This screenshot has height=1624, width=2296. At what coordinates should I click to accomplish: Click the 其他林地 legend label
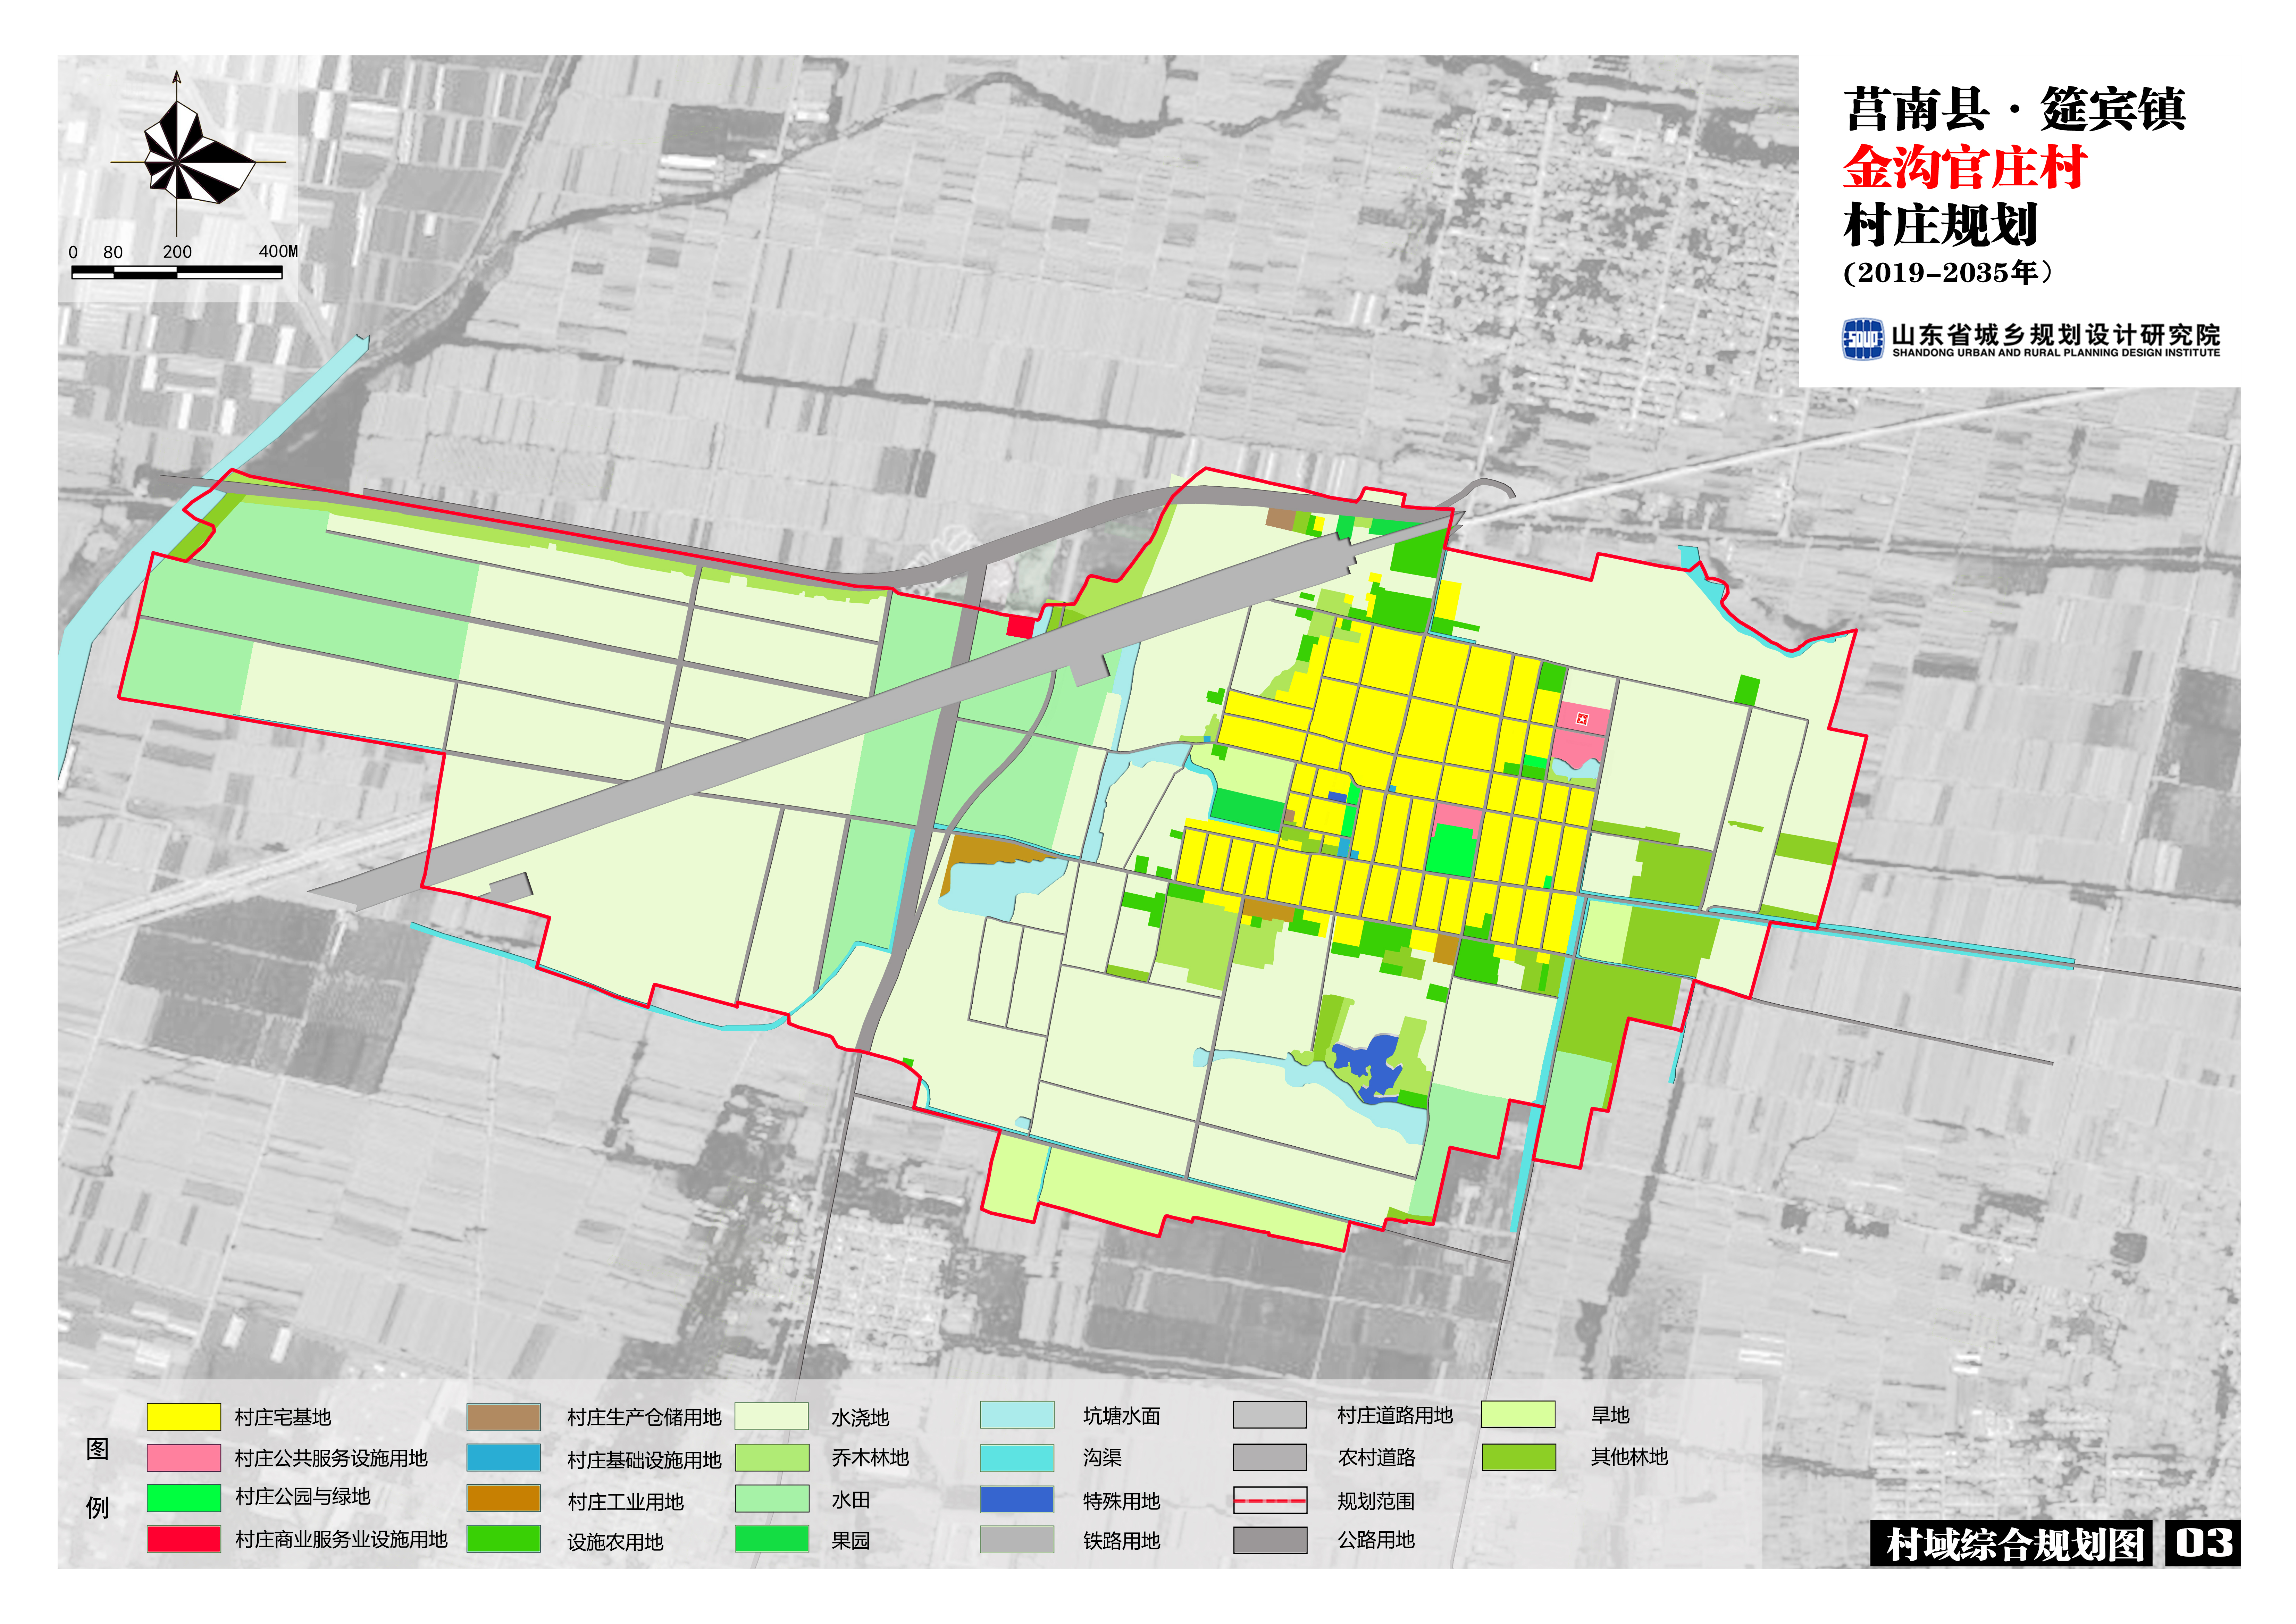click(x=1629, y=1457)
